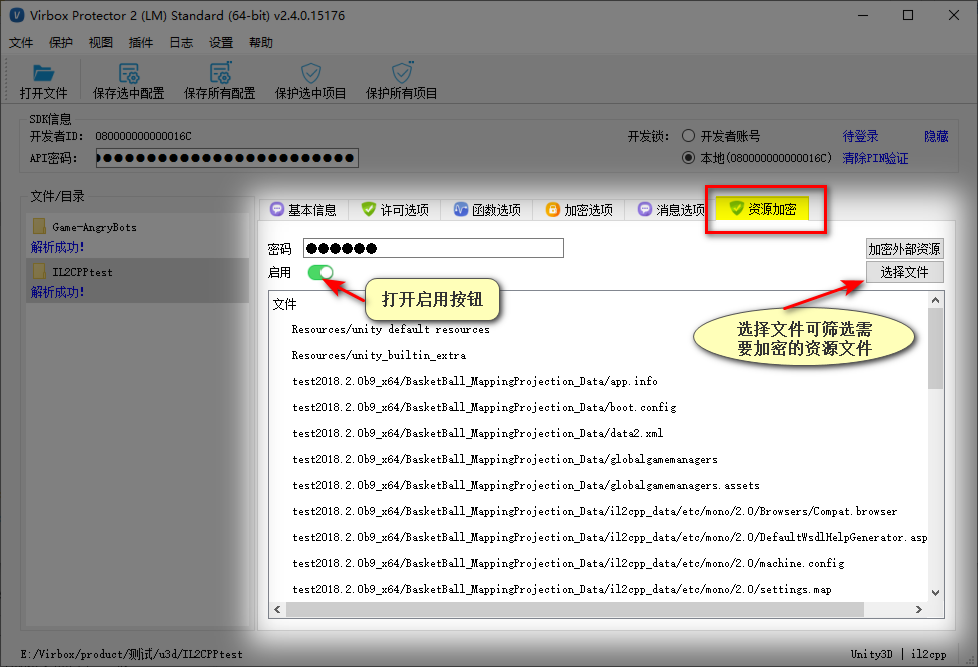The image size is (978, 667).
Task: Open the 文件 menu
Action: pyautogui.click(x=21, y=42)
